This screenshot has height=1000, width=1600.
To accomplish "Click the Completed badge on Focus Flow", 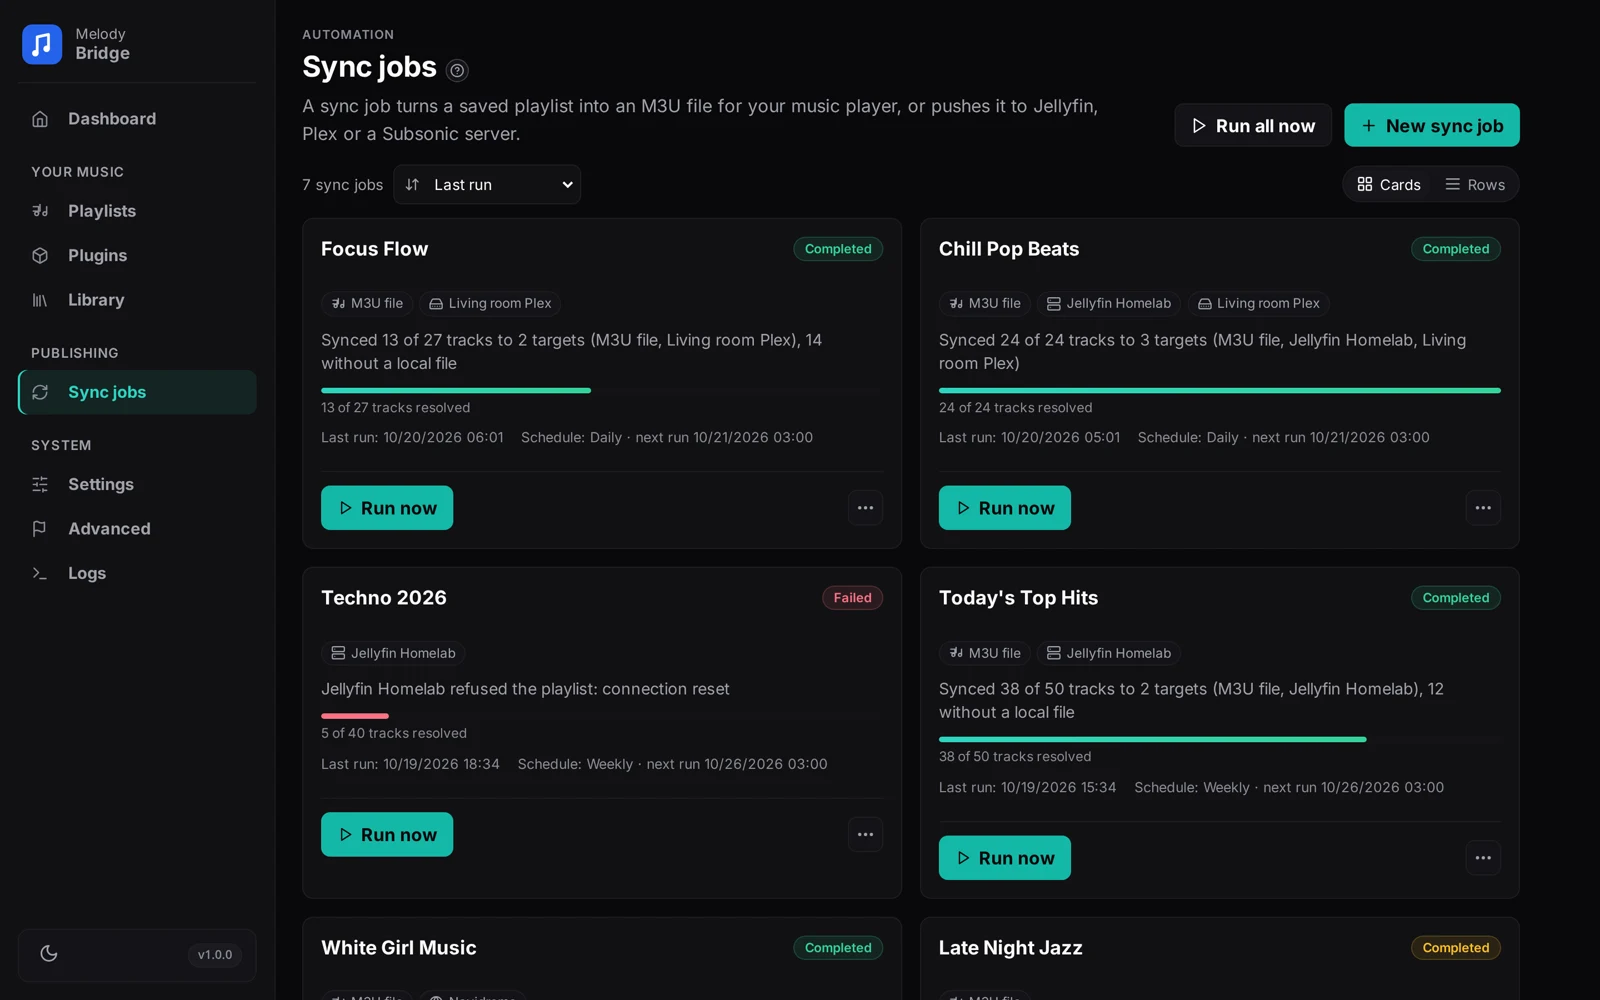I will tap(838, 249).
